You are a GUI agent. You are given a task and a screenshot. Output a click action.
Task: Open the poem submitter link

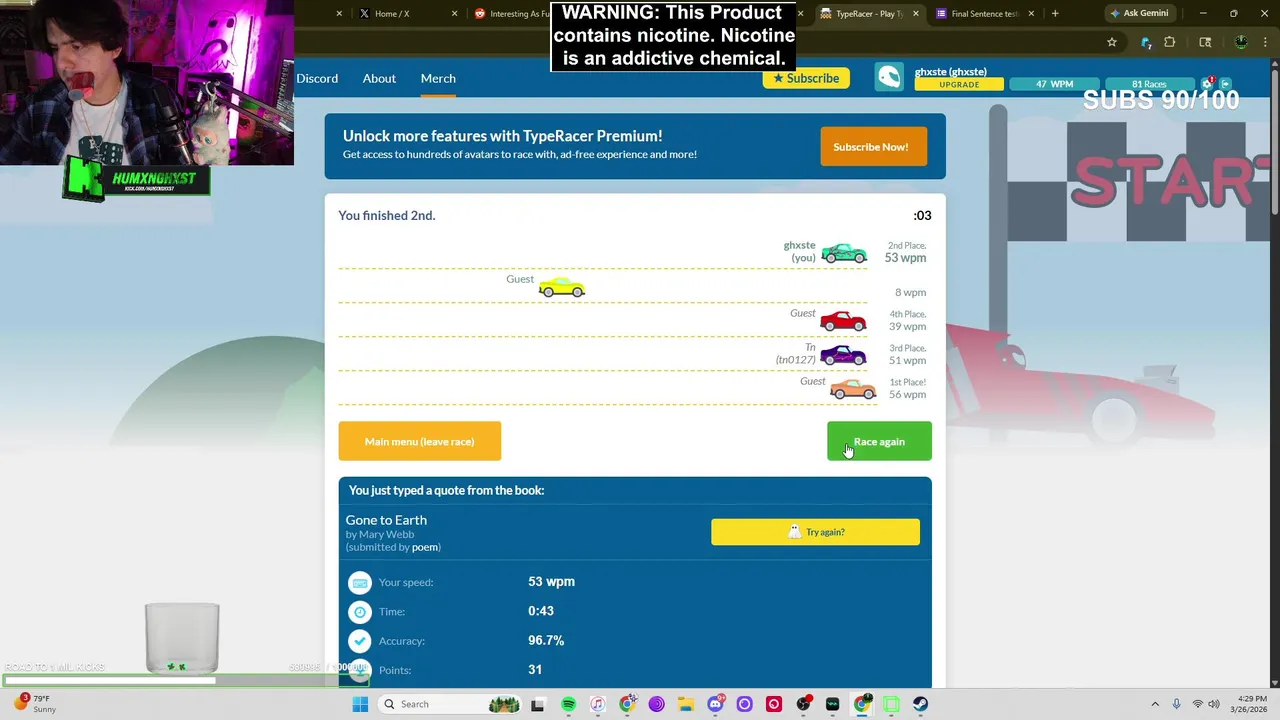[x=425, y=547]
